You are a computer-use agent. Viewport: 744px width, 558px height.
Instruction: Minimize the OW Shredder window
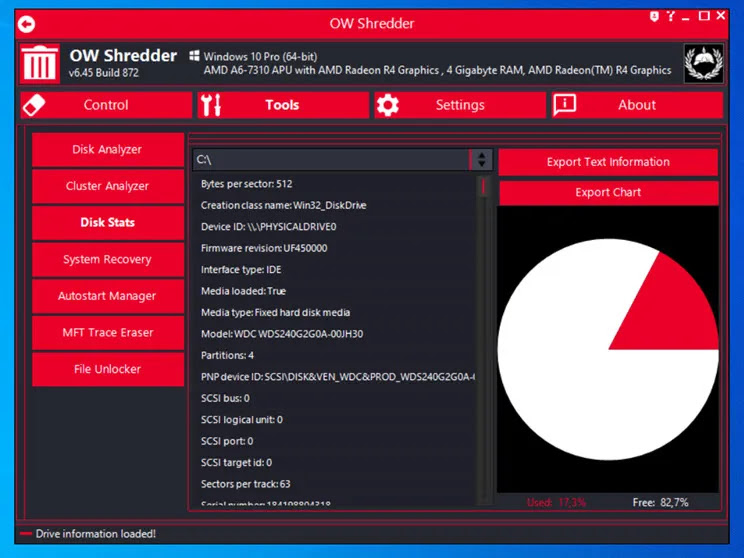686,18
